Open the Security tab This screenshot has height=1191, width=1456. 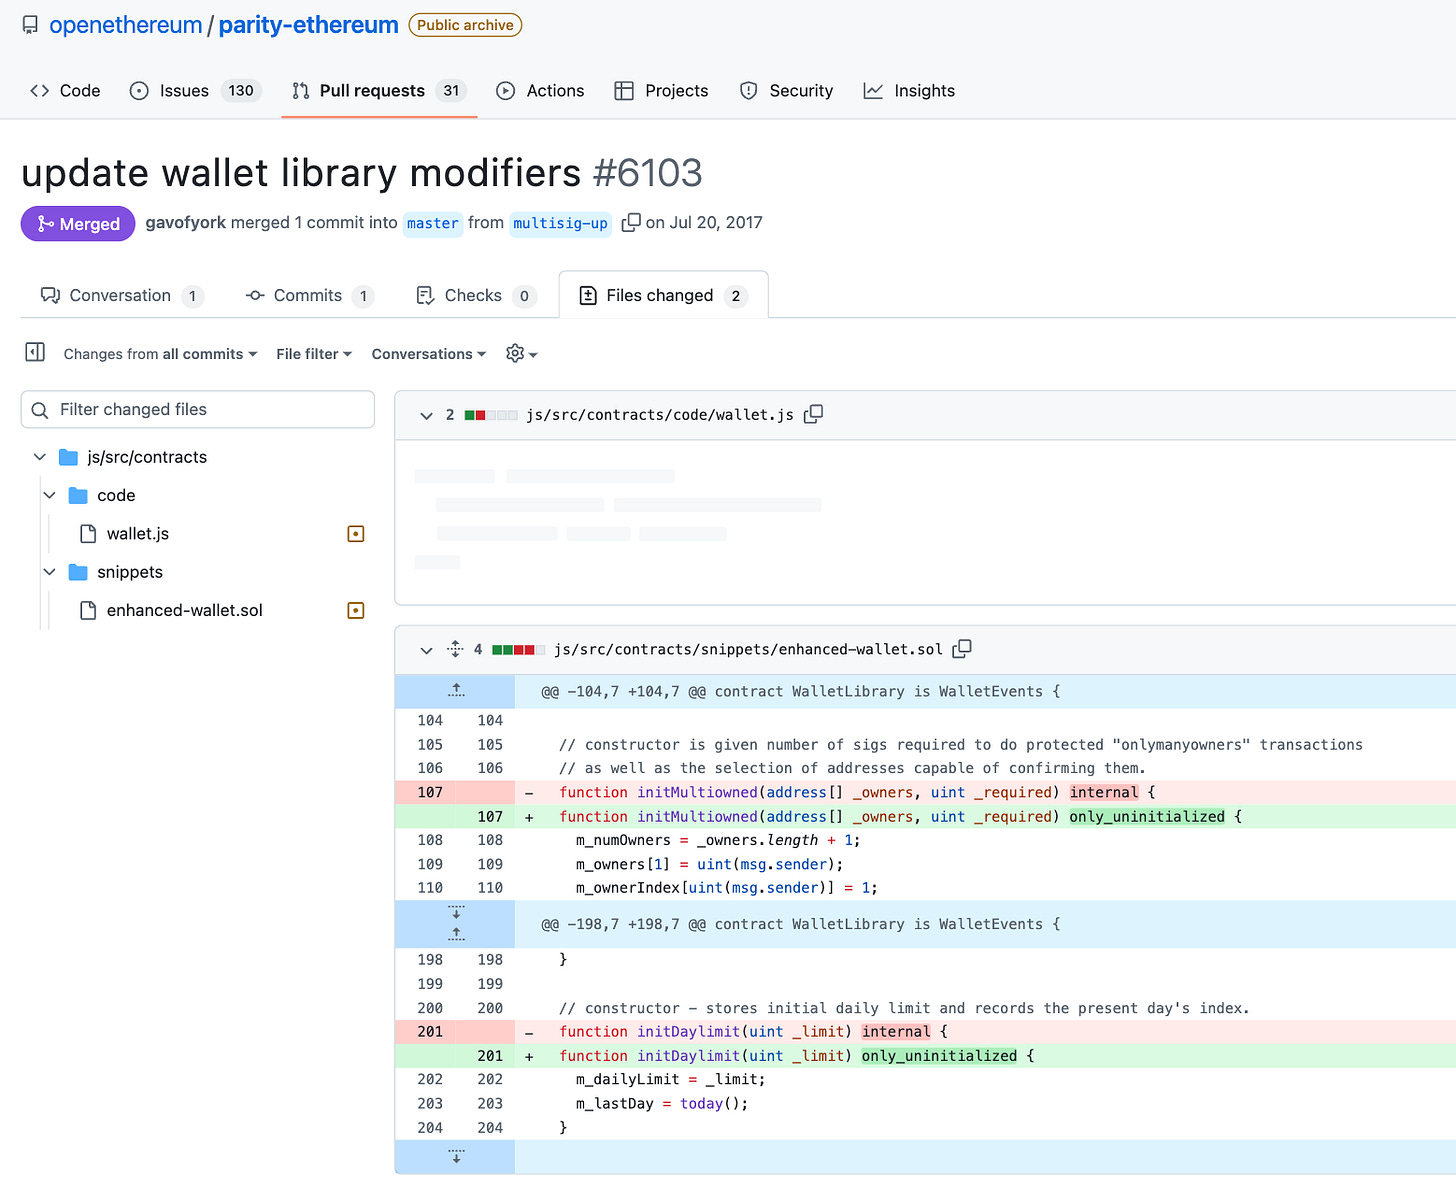pos(786,91)
